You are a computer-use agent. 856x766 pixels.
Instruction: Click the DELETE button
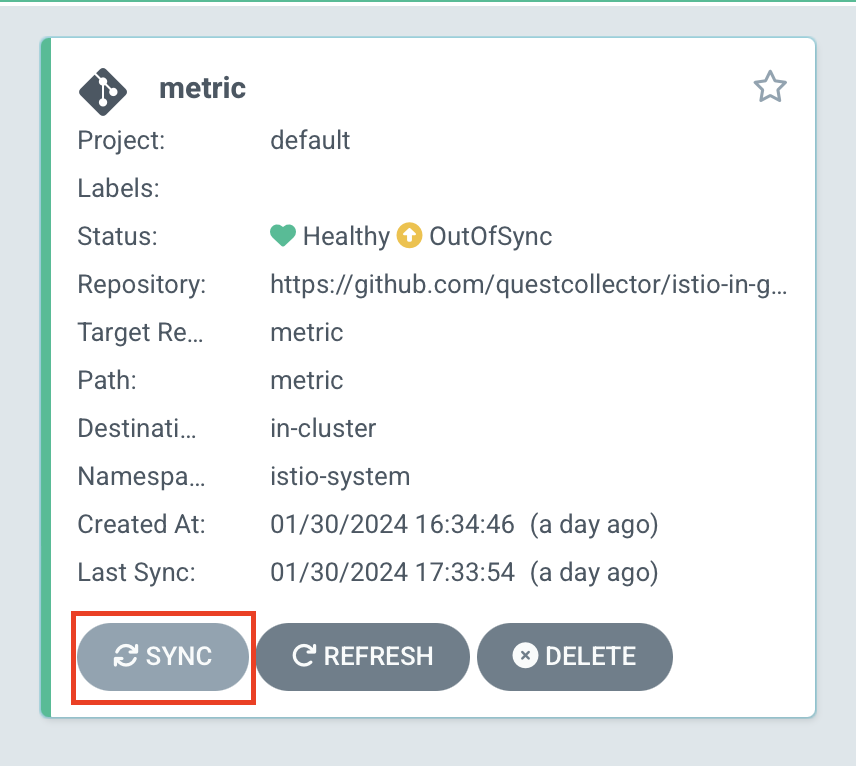[574, 656]
